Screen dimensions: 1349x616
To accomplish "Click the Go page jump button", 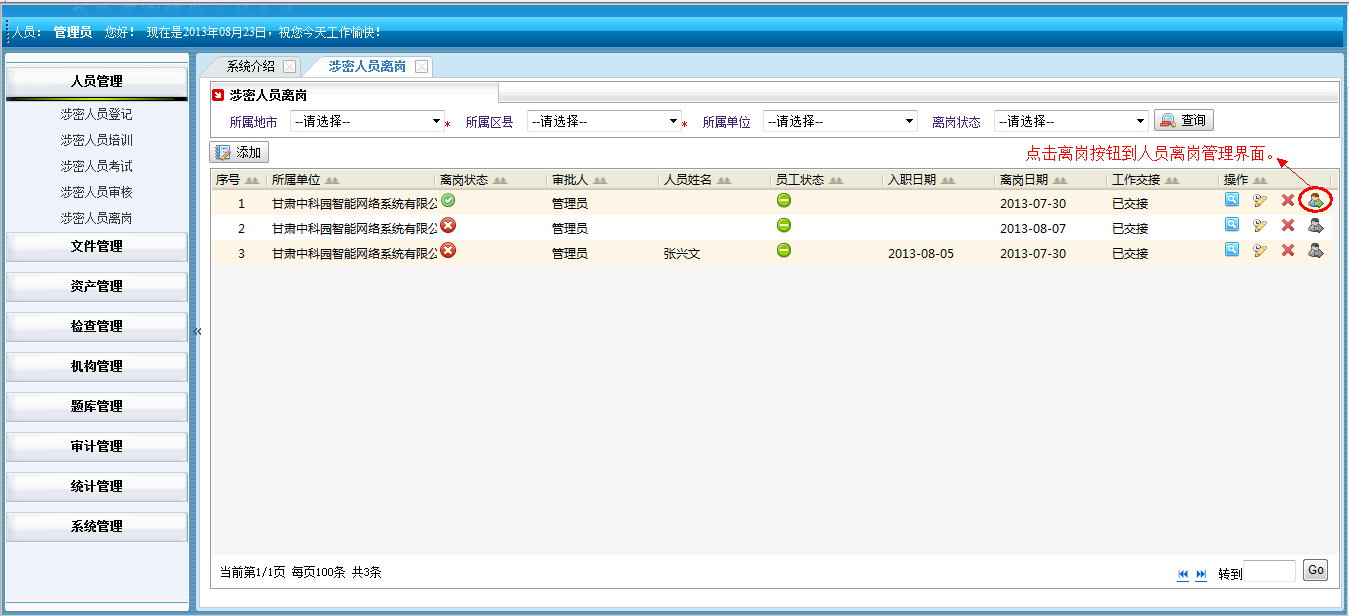I will [x=1316, y=571].
